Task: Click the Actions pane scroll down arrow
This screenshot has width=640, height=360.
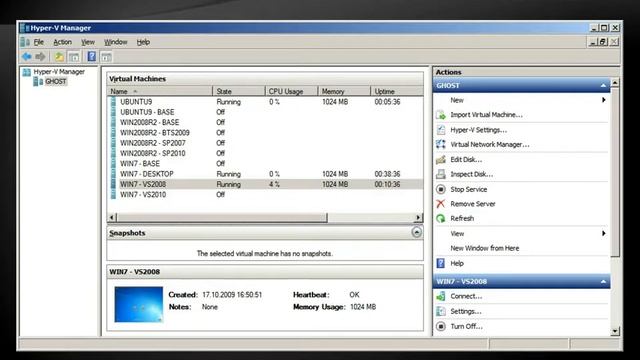Action: 615,331
